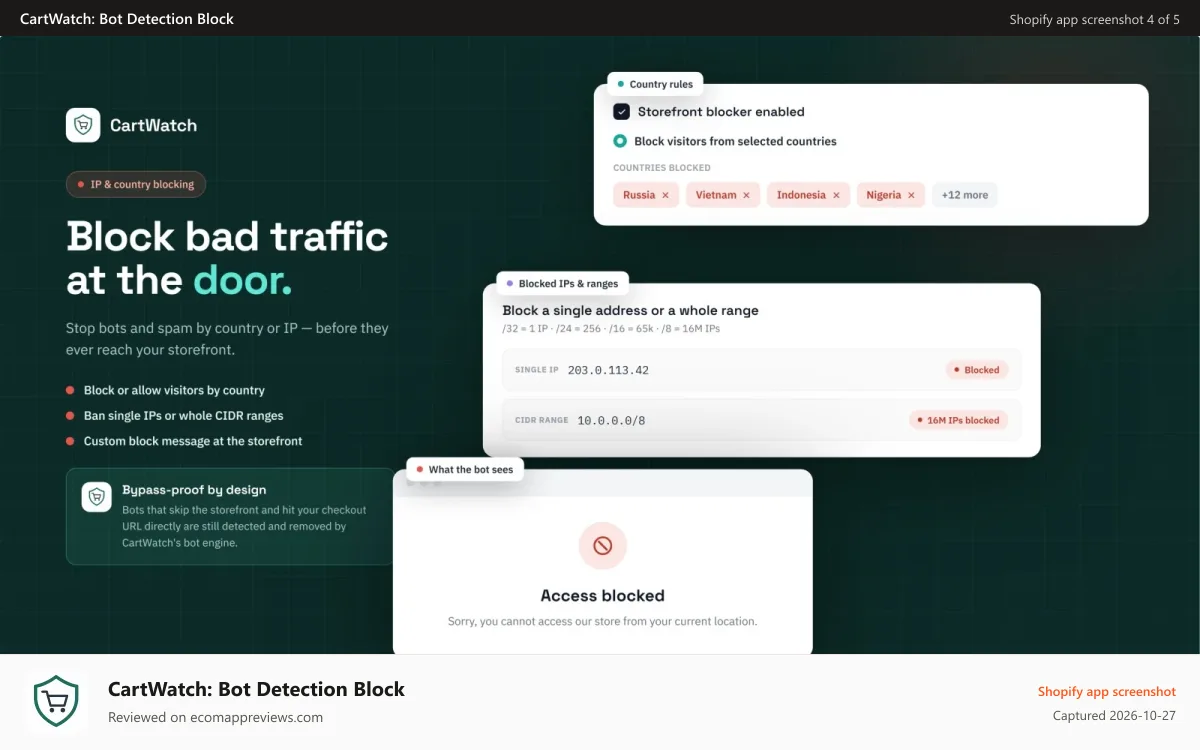1200x750 pixels.
Task: Click Shopify app screenshot 4 of 5 text
Action: (1094, 19)
